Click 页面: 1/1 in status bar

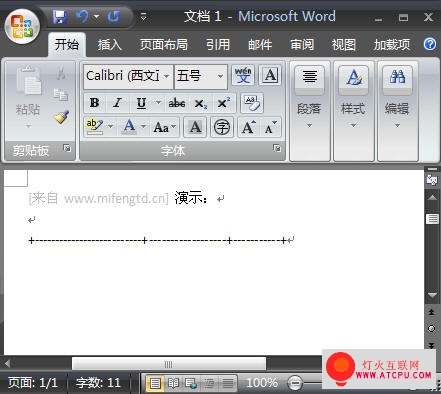tap(32, 383)
